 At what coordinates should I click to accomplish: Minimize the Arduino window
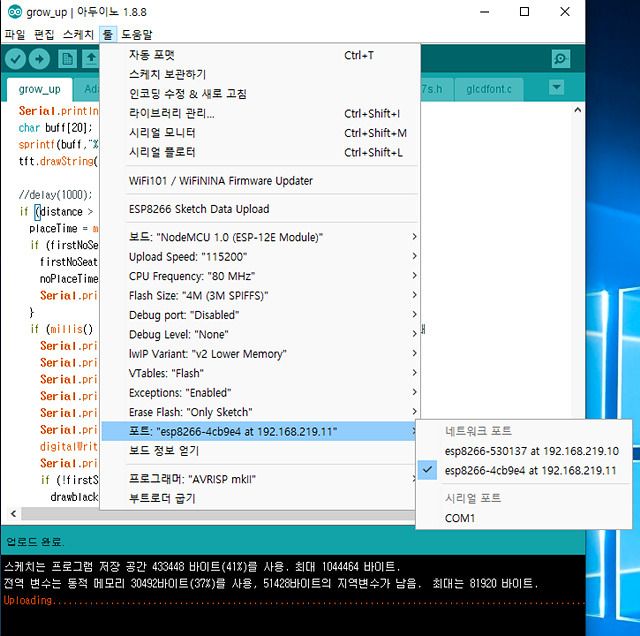pyautogui.click(x=484, y=12)
